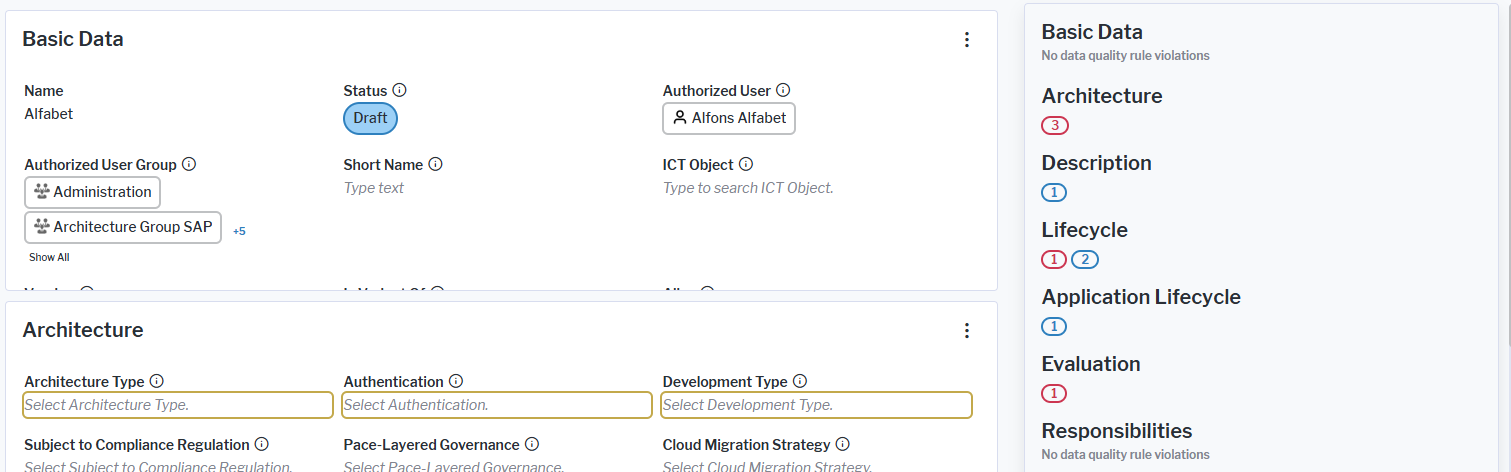Viewport: 1511px width, 472px height.
Task: Show info tooltip for Authorized User
Action: (x=783, y=90)
